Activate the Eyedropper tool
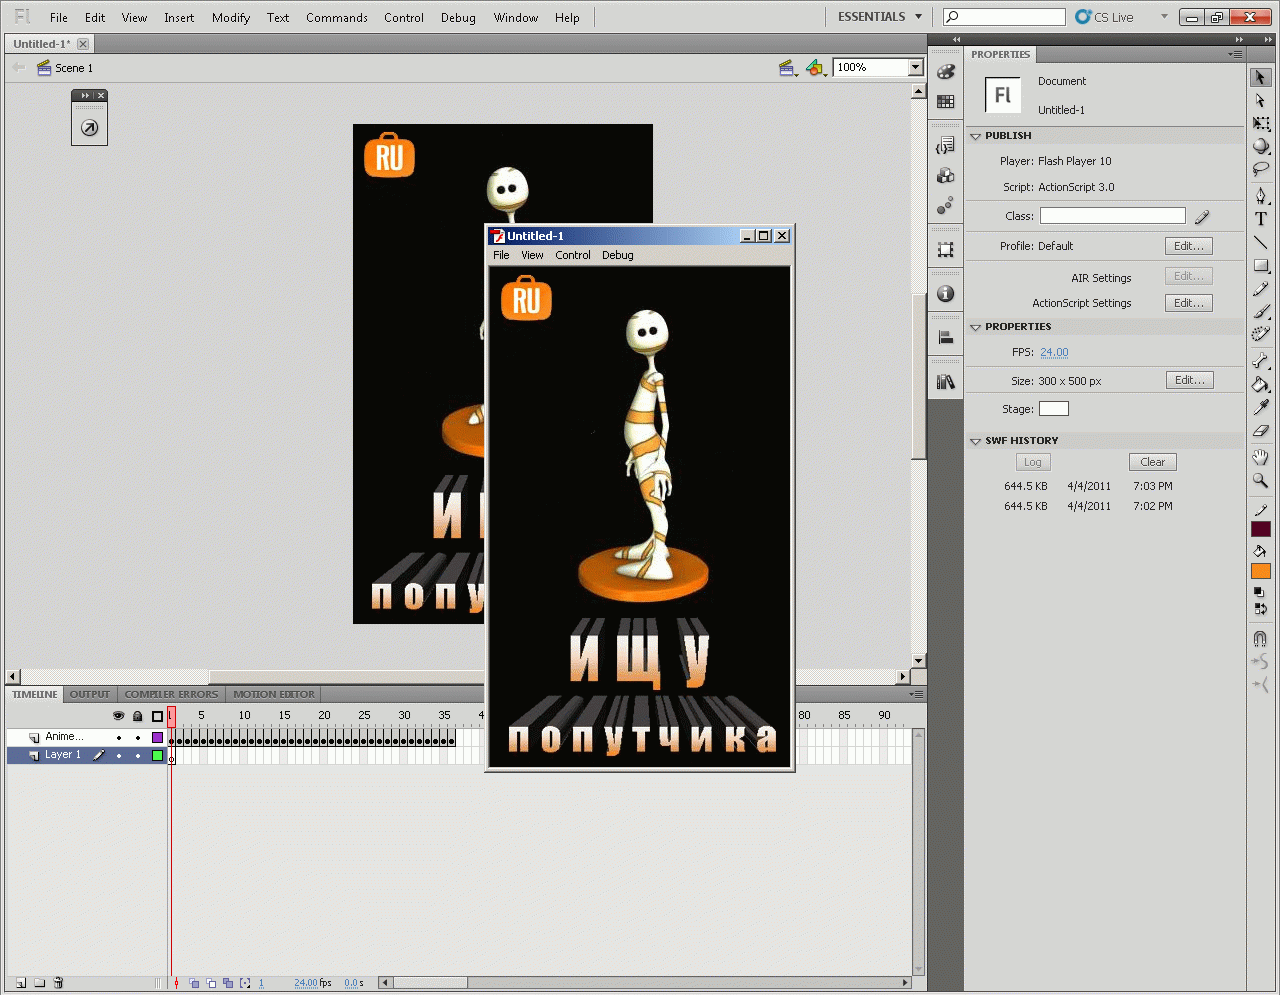Viewport: 1280px width, 995px height. coord(1260,407)
